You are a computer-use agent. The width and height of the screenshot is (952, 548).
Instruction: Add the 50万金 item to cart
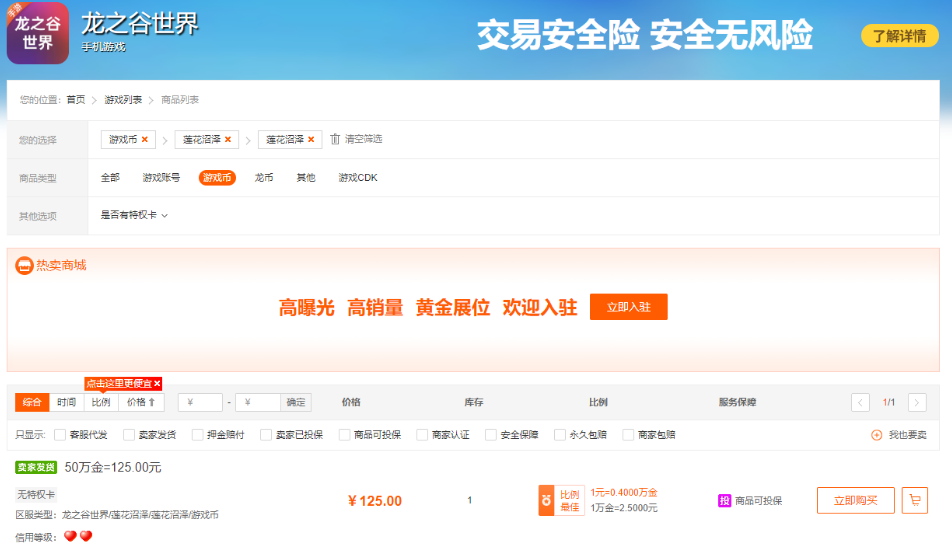pos(914,501)
